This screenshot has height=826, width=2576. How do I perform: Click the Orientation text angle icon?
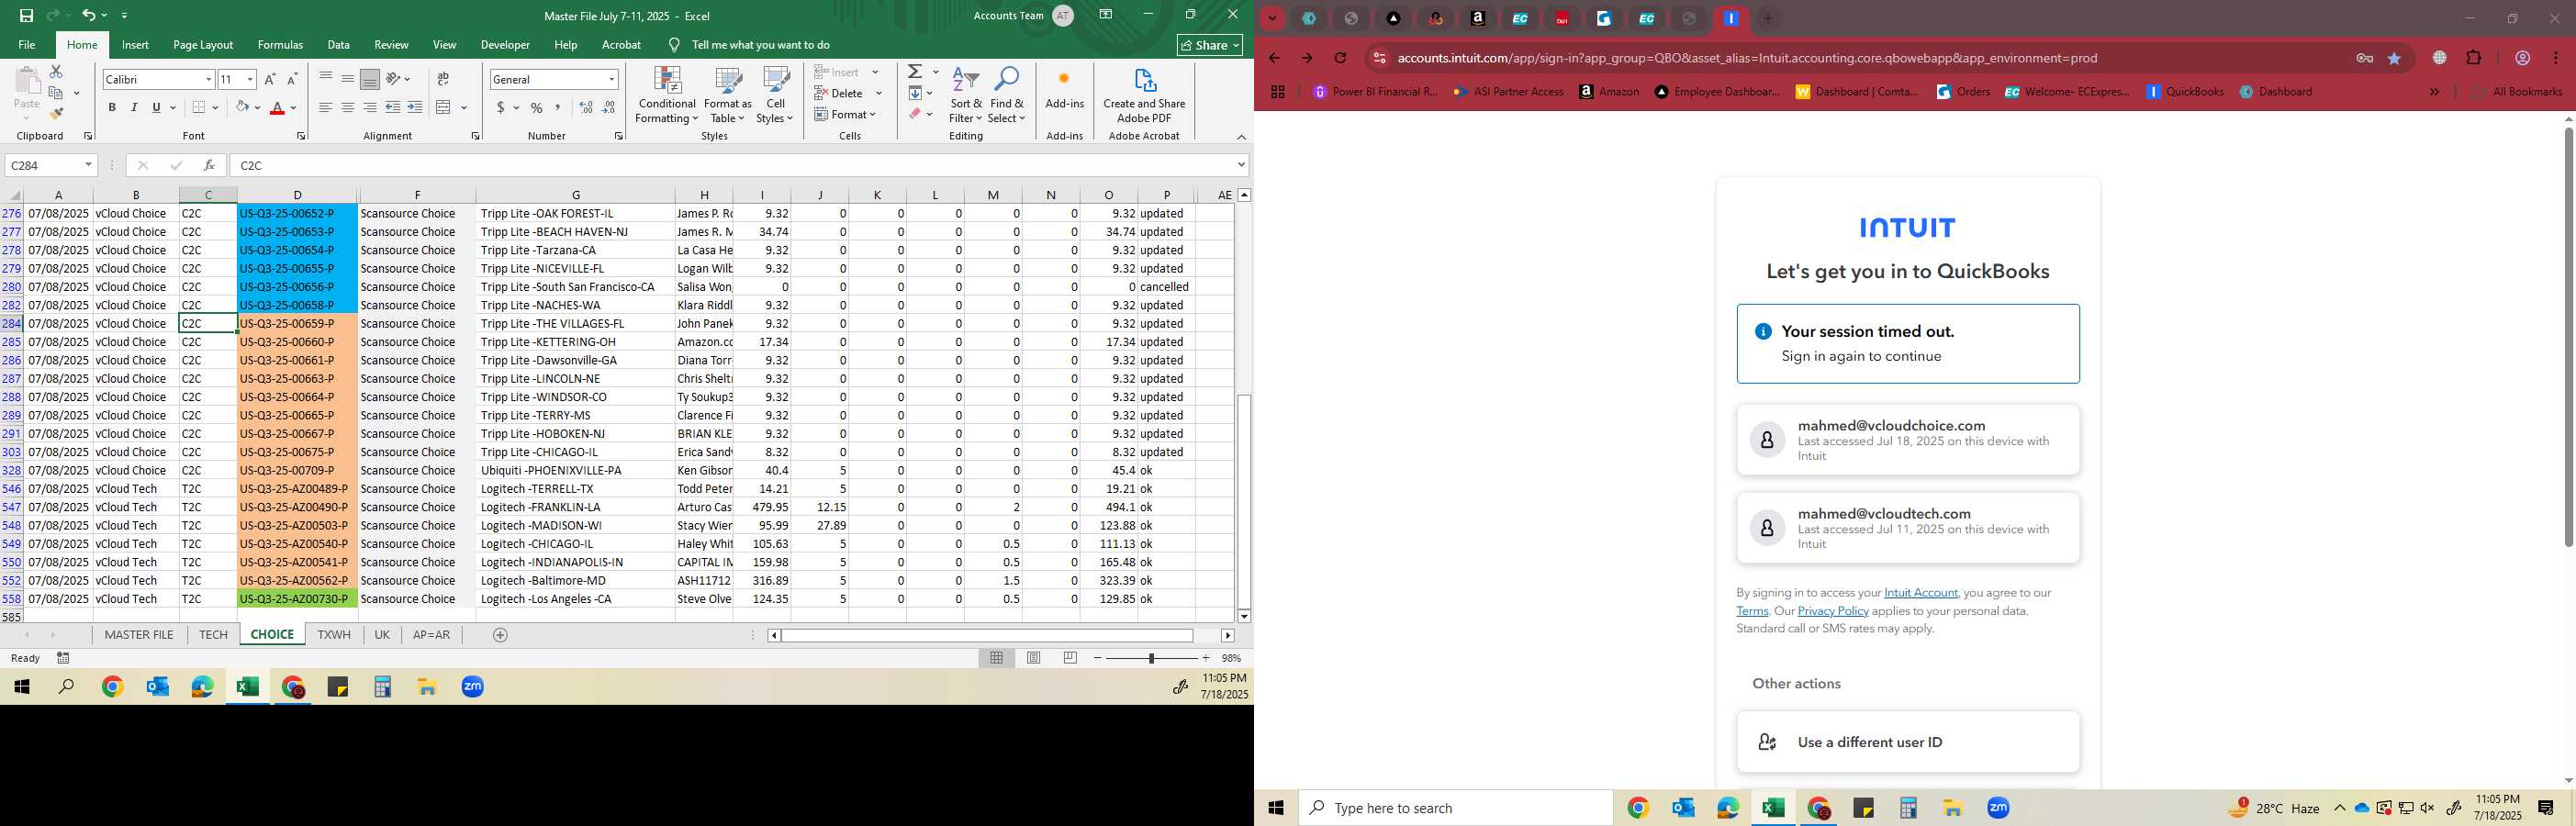(x=394, y=79)
